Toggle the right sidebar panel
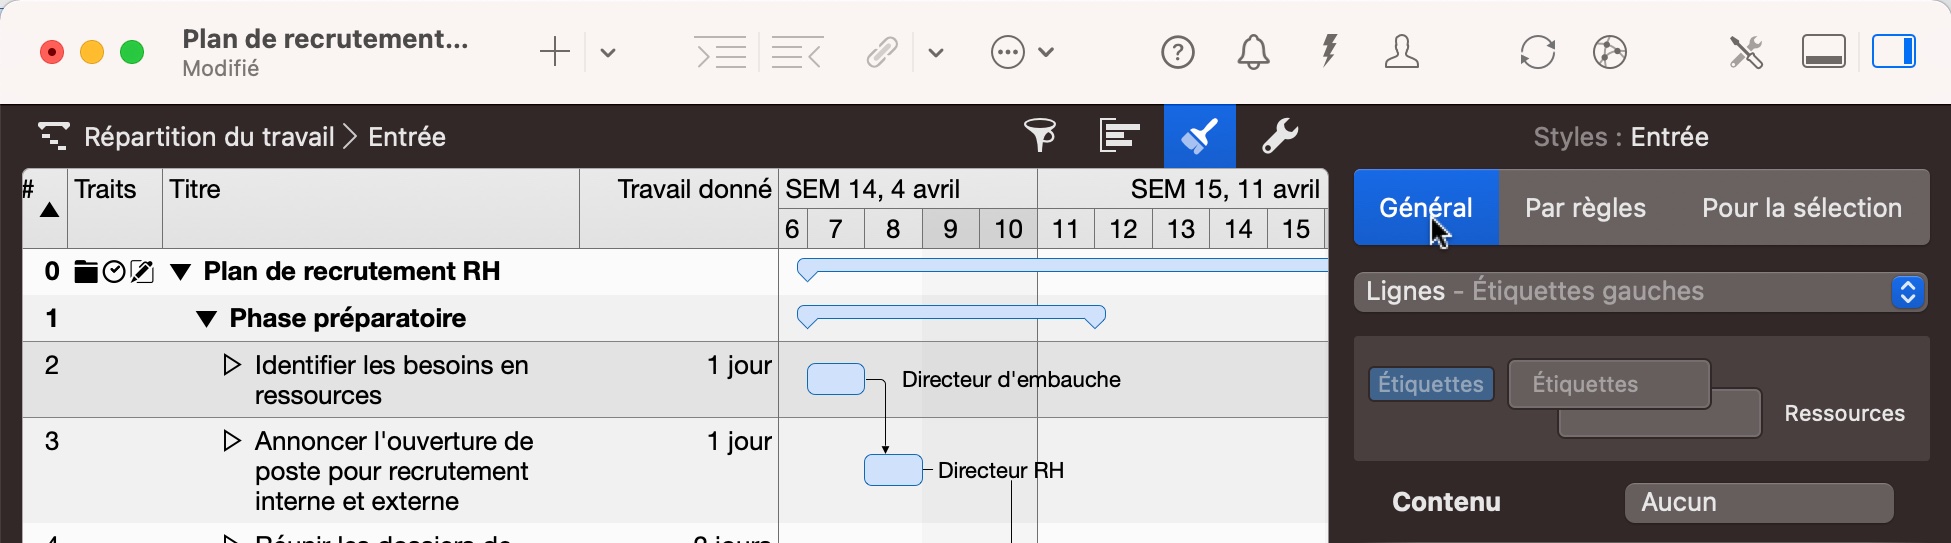This screenshot has height=543, width=1951. pyautogui.click(x=1893, y=52)
